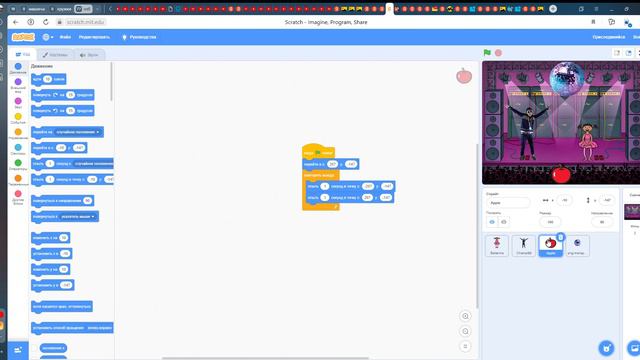640x360 pixels.
Task: Switch to large stage layout
Action: (x=629, y=53)
